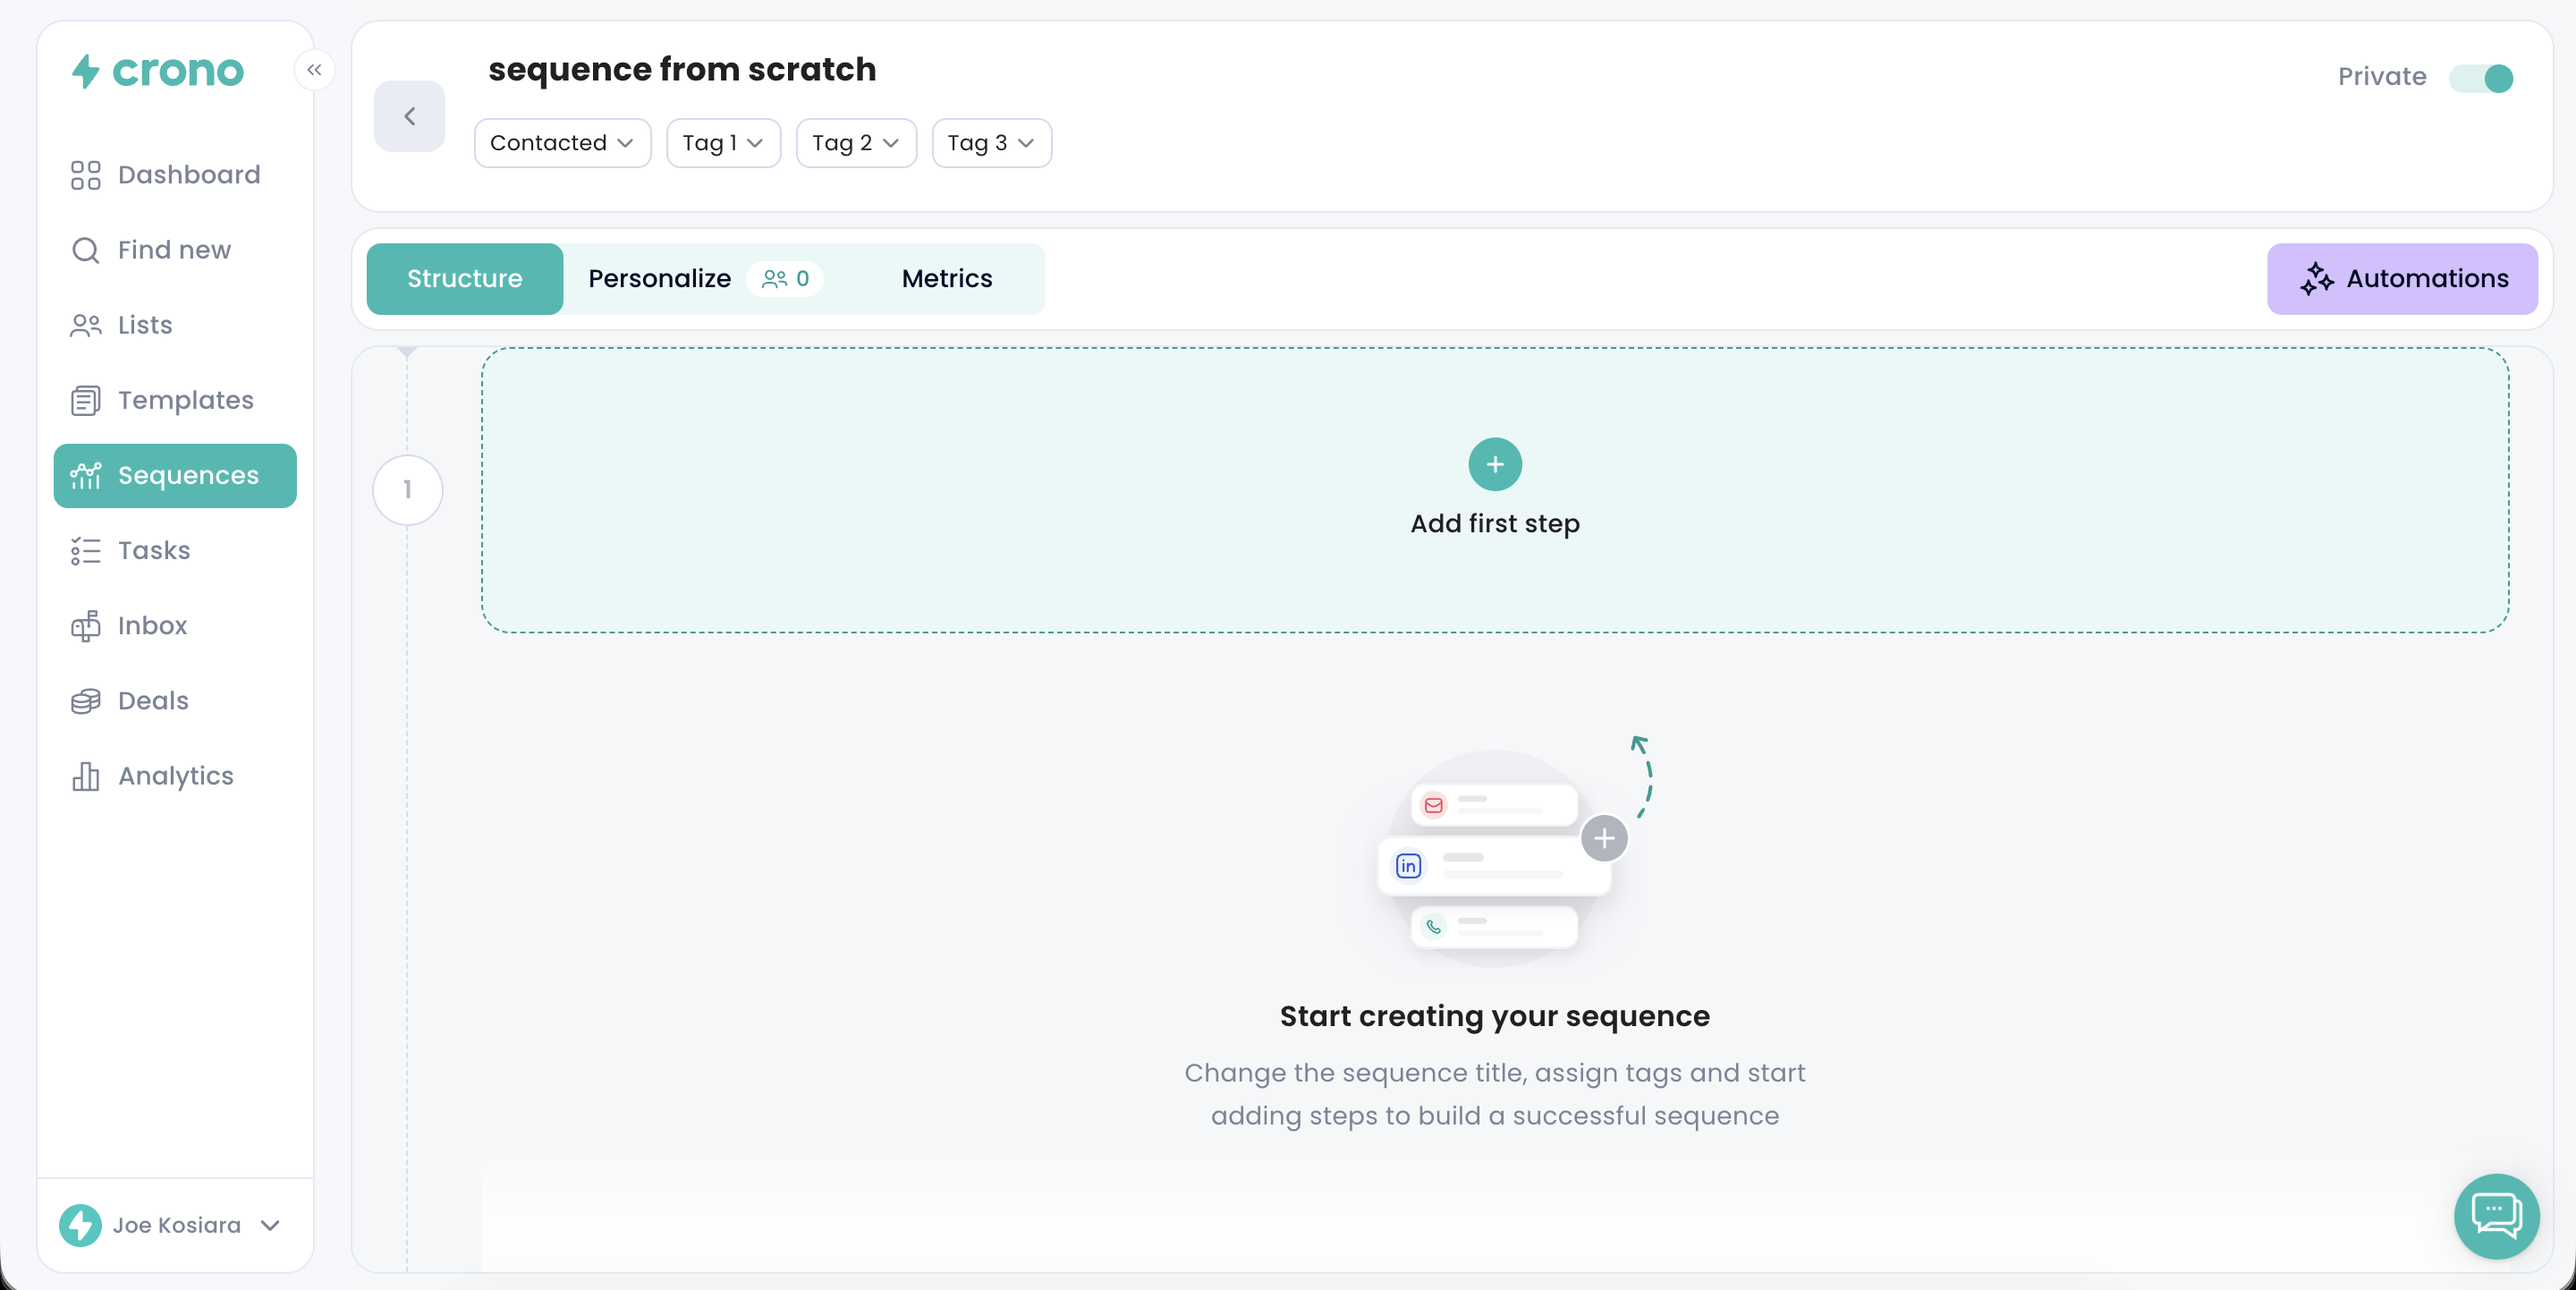This screenshot has height=1290, width=2576.
Task: Open the Tag 1 dropdown
Action: (x=723, y=143)
